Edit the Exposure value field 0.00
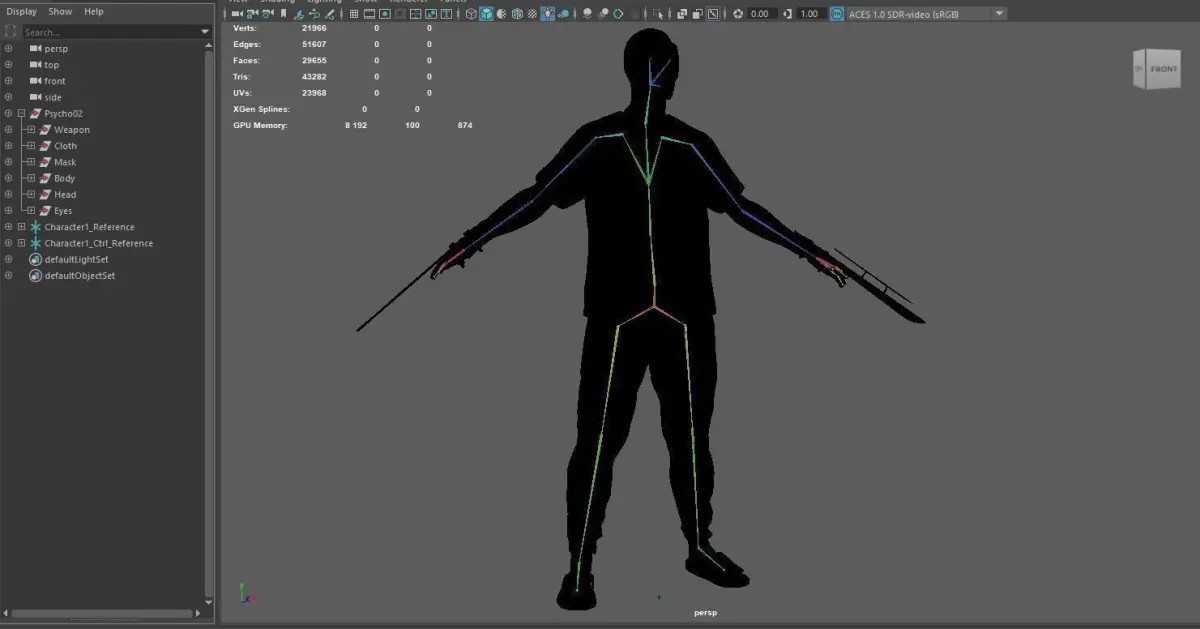The image size is (1200, 629). tap(762, 14)
